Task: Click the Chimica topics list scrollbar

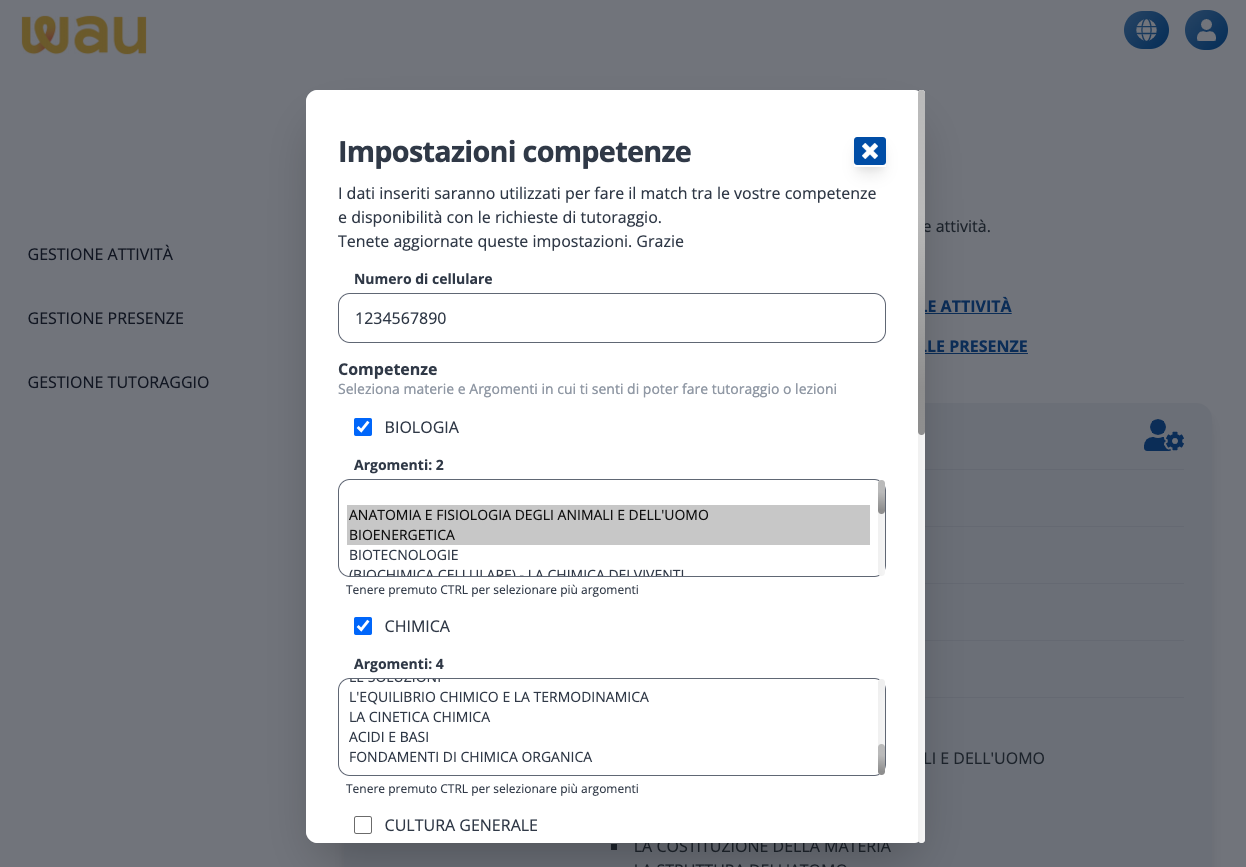Action: click(881, 758)
